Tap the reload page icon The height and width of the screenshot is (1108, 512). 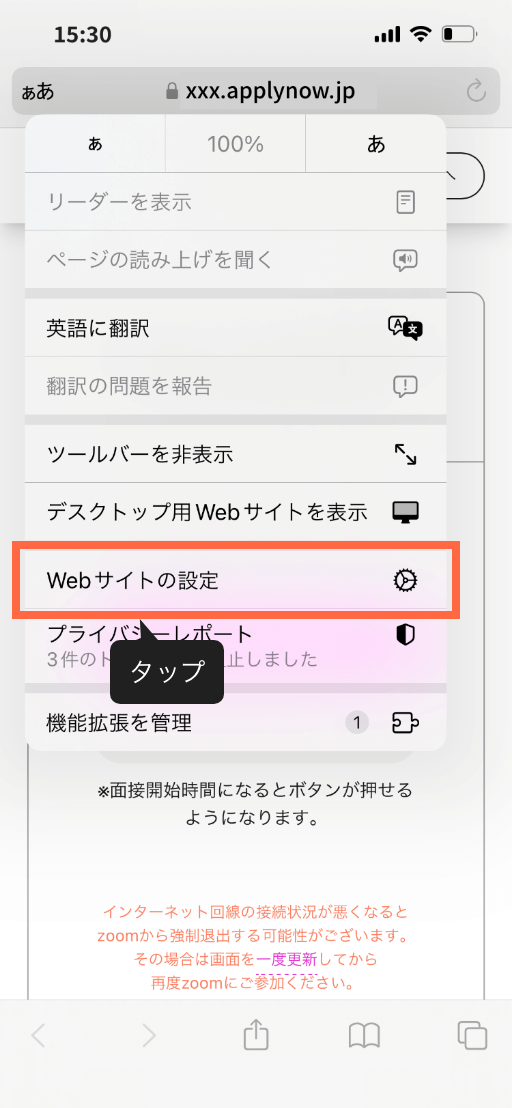pos(477,91)
